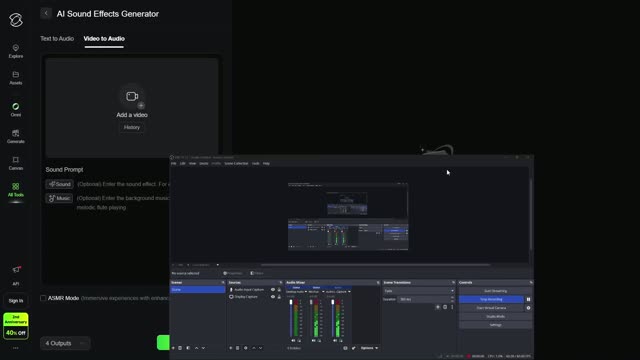Viewport: 640px width, 360px height.
Task: Click the History button
Action: click(x=131, y=127)
